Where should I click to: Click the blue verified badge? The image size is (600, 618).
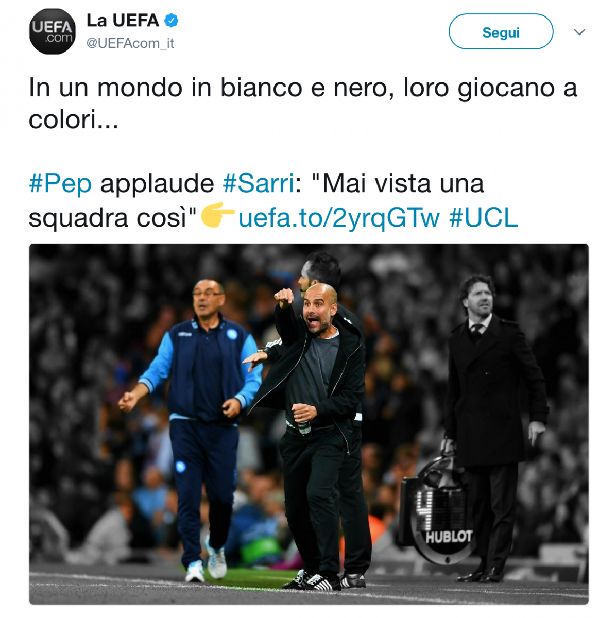coord(171,20)
